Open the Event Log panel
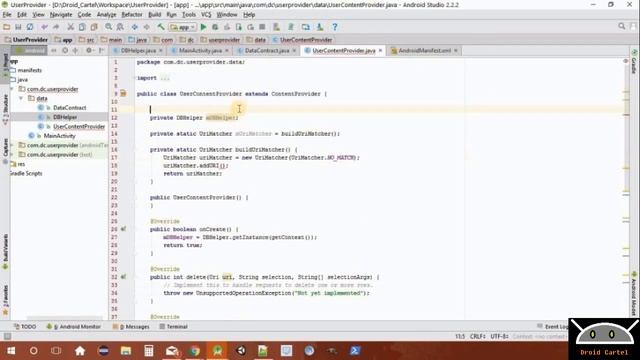640x360 pixels. (552, 327)
